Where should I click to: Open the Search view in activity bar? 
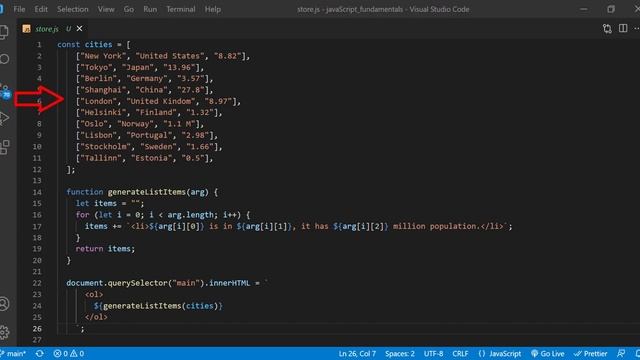click(4, 59)
